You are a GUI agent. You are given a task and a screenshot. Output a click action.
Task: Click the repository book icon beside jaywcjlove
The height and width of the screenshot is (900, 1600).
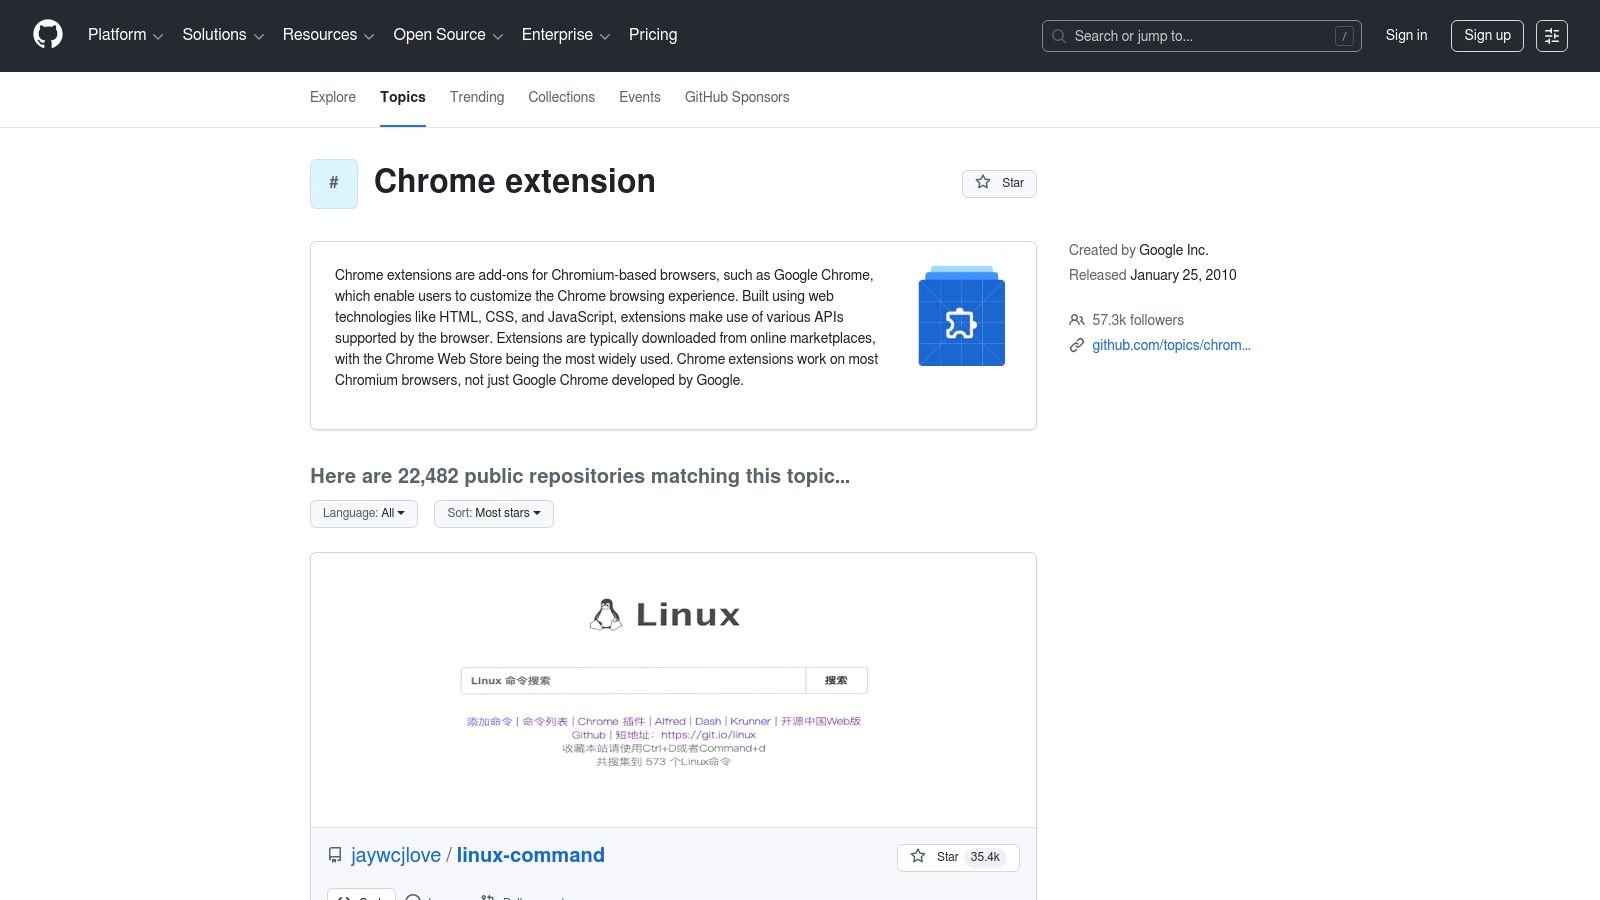335,855
